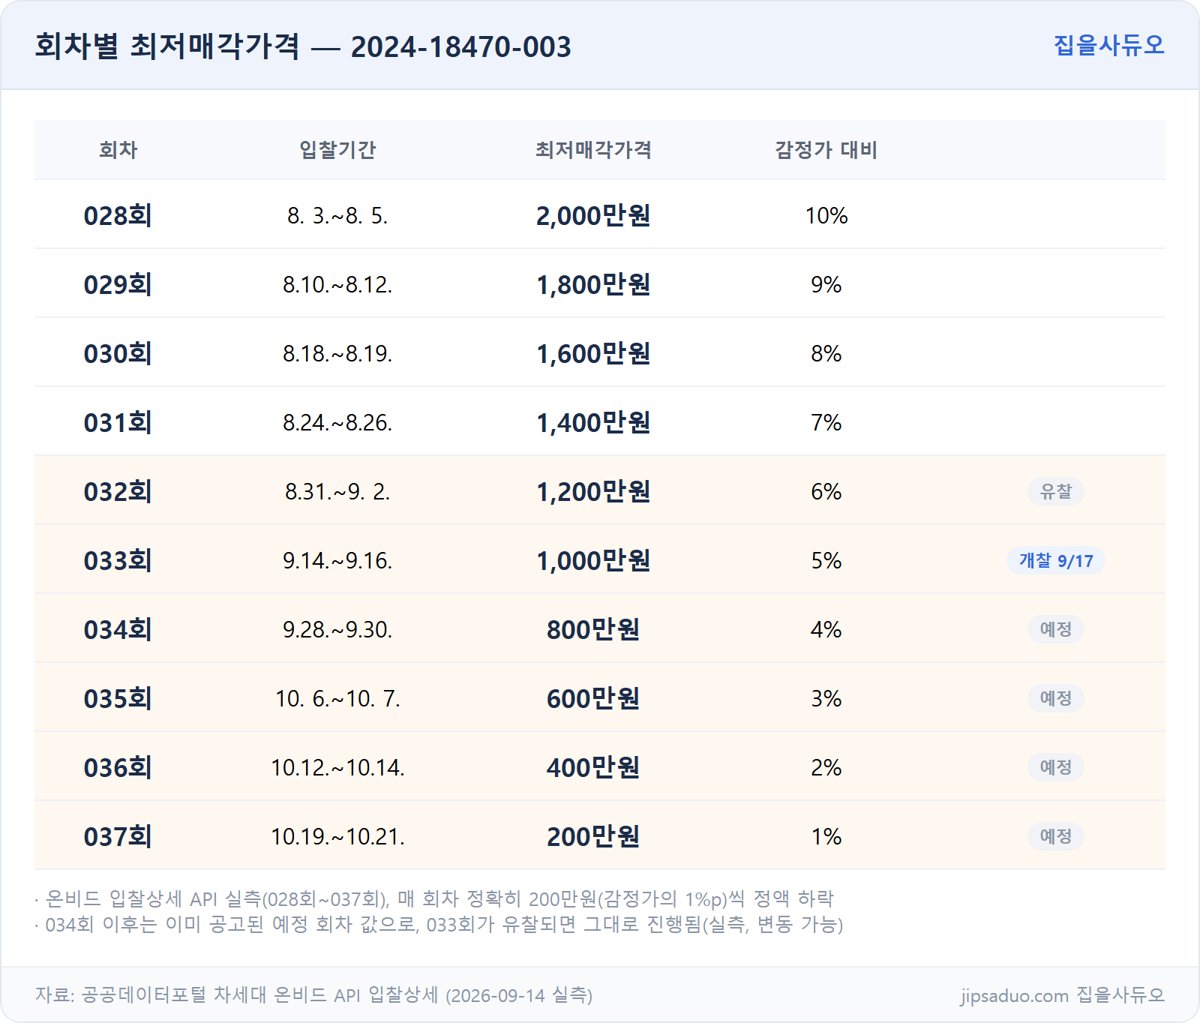This screenshot has height=1023, width=1200.
Task: Click the 예정 badge on 037회 row
Action: coord(1056,836)
